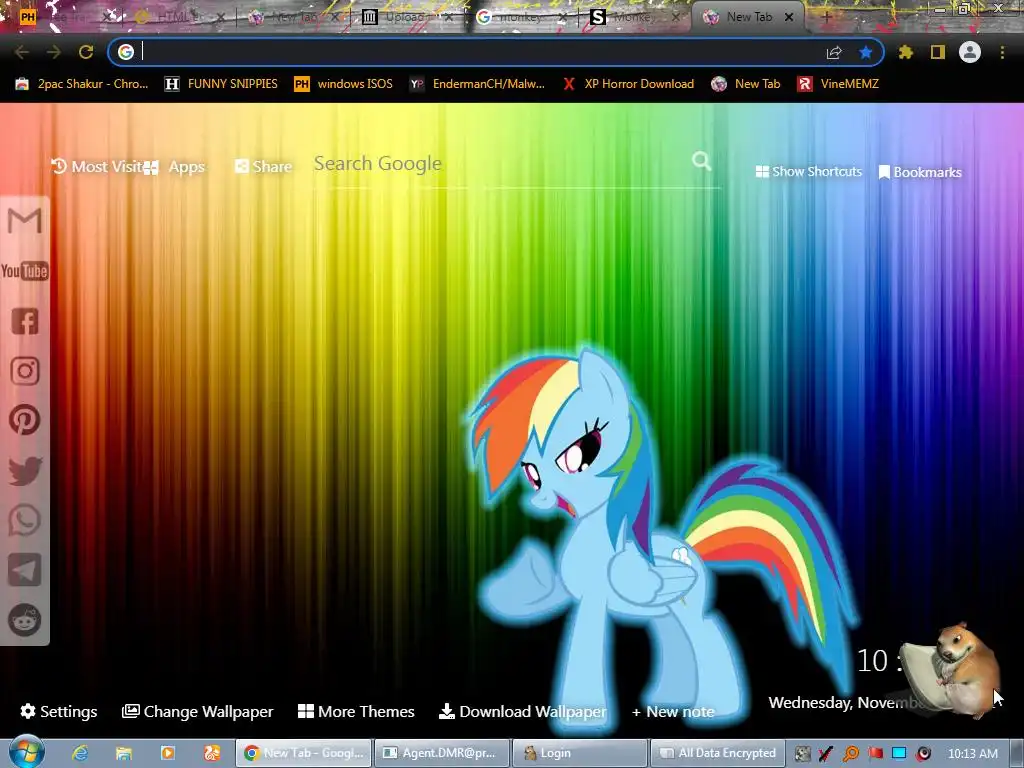The height and width of the screenshot is (768, 1024).
Task: Click Download Wallpaper
Action: coord(522,711)
